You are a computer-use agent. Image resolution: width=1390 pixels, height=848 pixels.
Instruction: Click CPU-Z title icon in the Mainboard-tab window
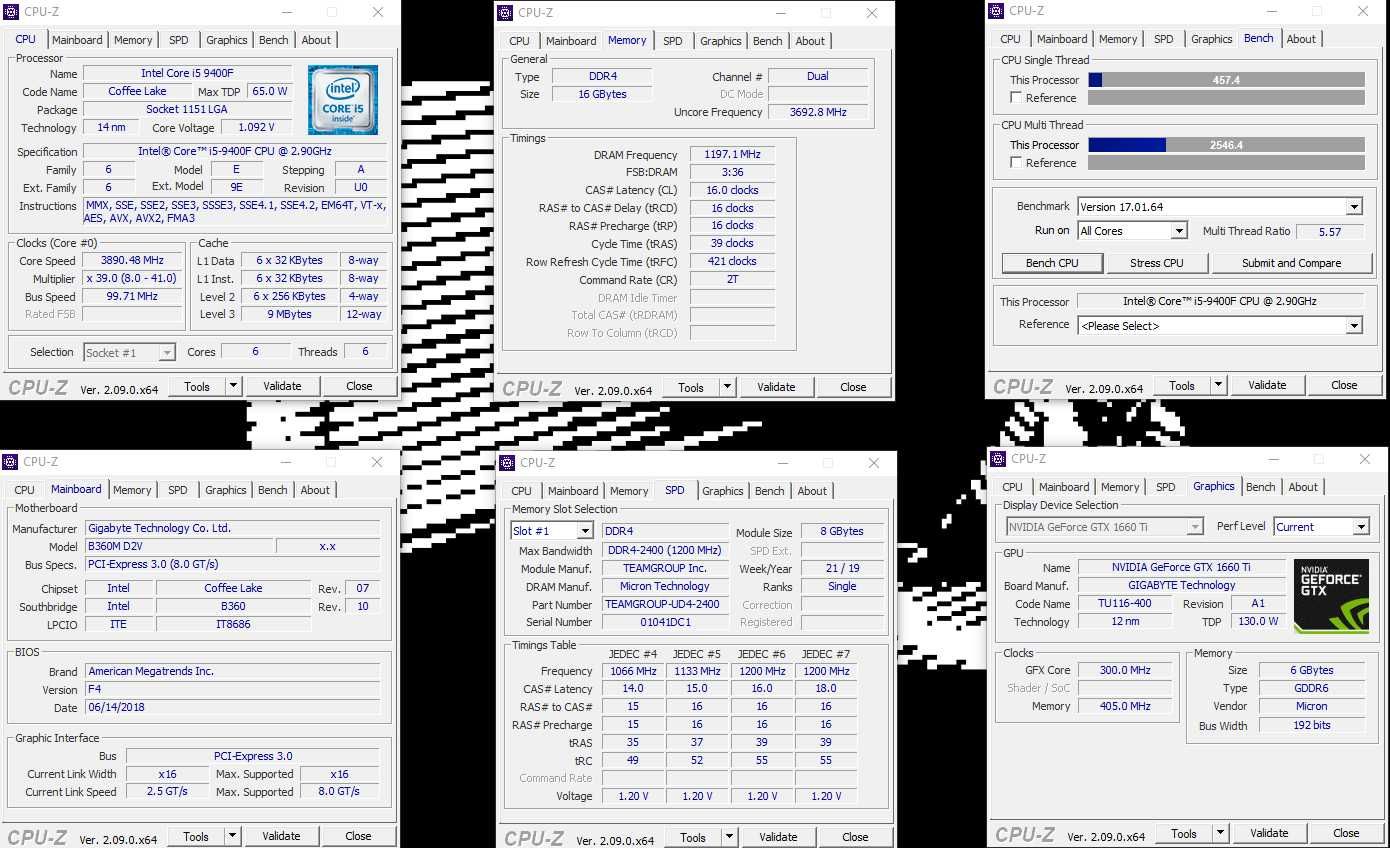(10, 462)
